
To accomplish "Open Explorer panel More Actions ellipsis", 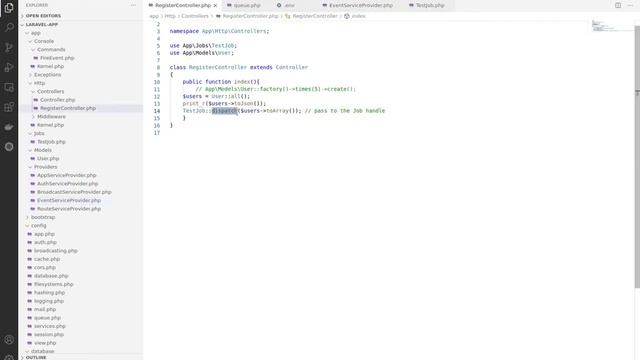I will click(x=133, y=5).
